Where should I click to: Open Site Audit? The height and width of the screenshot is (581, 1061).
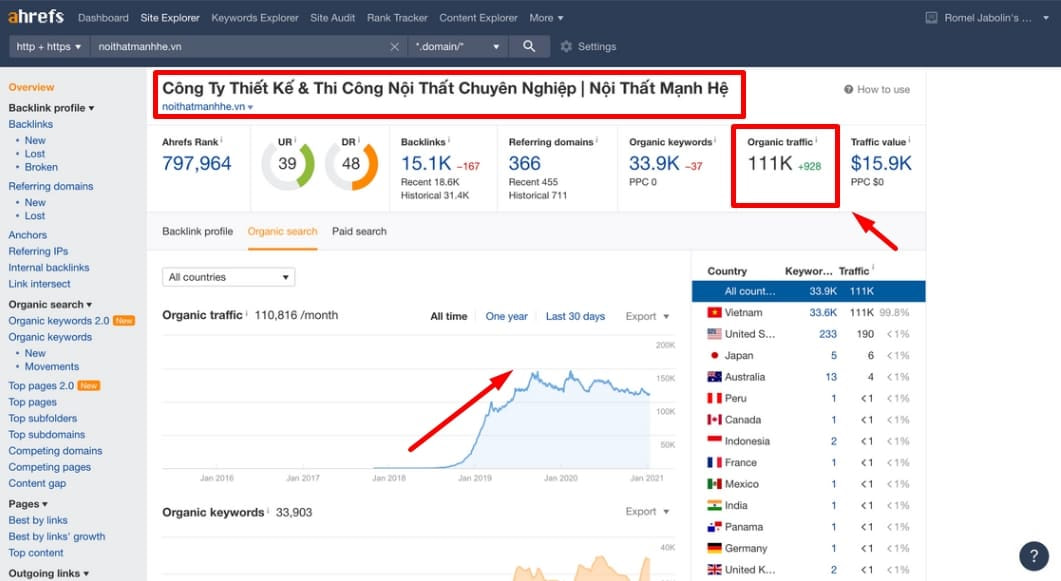click(x=332, y=18)
